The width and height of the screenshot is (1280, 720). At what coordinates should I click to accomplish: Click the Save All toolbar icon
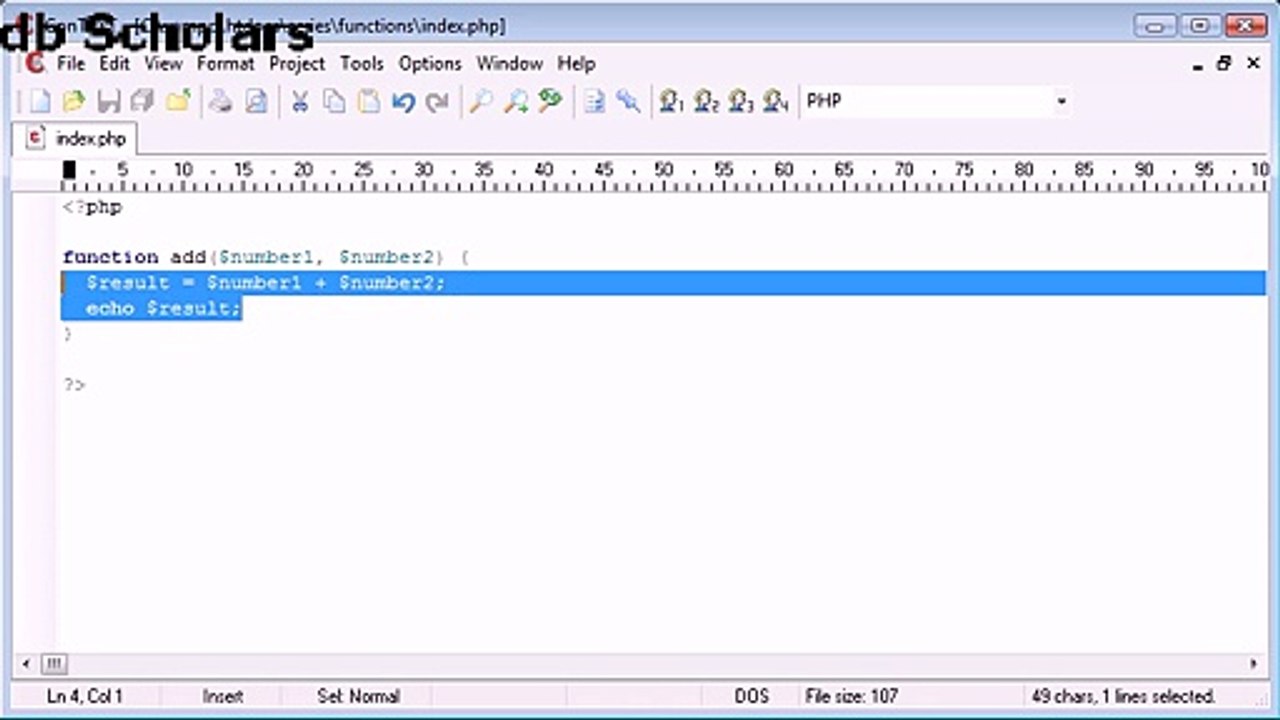coord(143,101)
